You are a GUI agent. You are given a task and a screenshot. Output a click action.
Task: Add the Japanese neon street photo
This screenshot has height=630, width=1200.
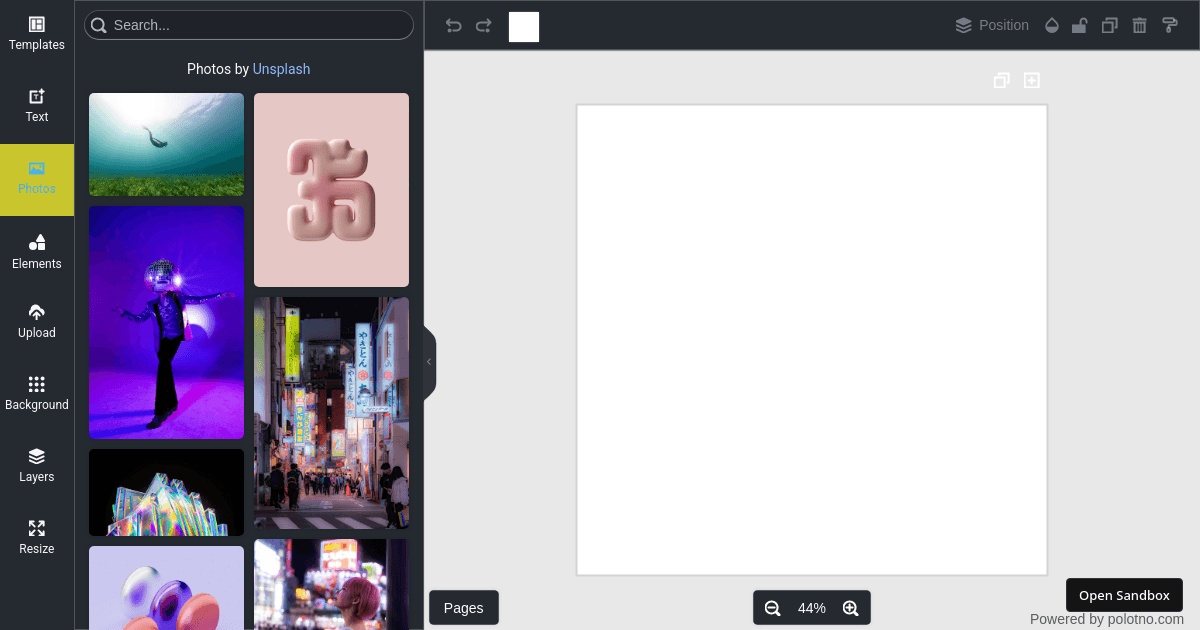pyautogui.click(x=331, y=413)
